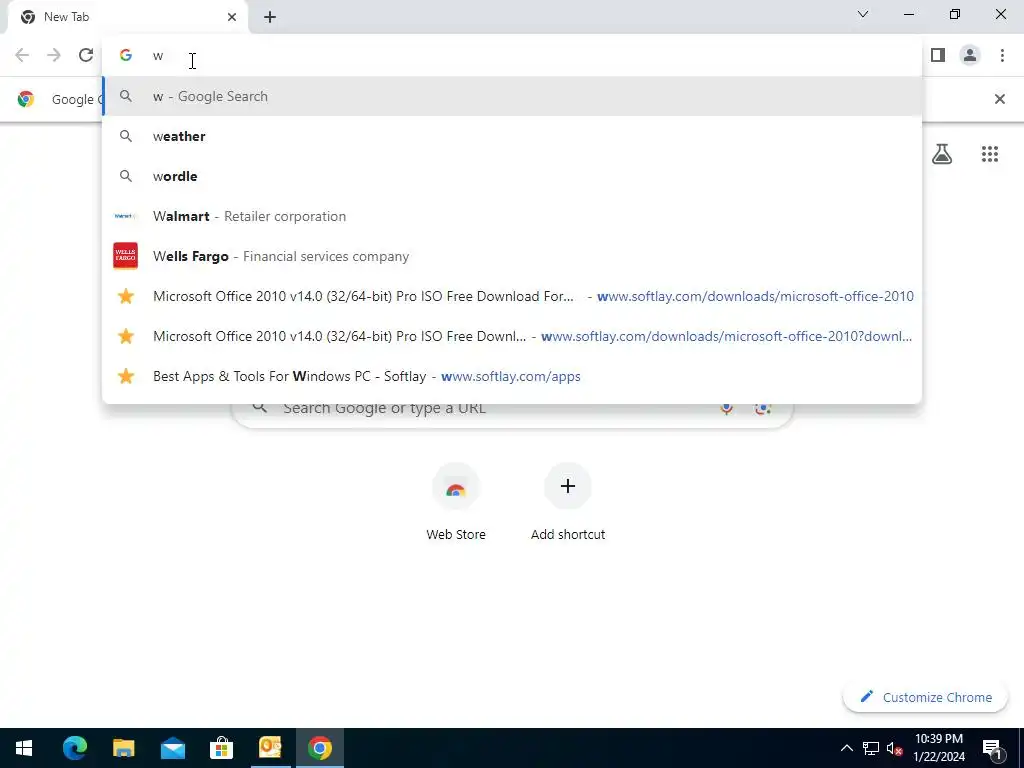Open the Google apps grid
Screen dimensions: 1024x768
tap(989, 154)
